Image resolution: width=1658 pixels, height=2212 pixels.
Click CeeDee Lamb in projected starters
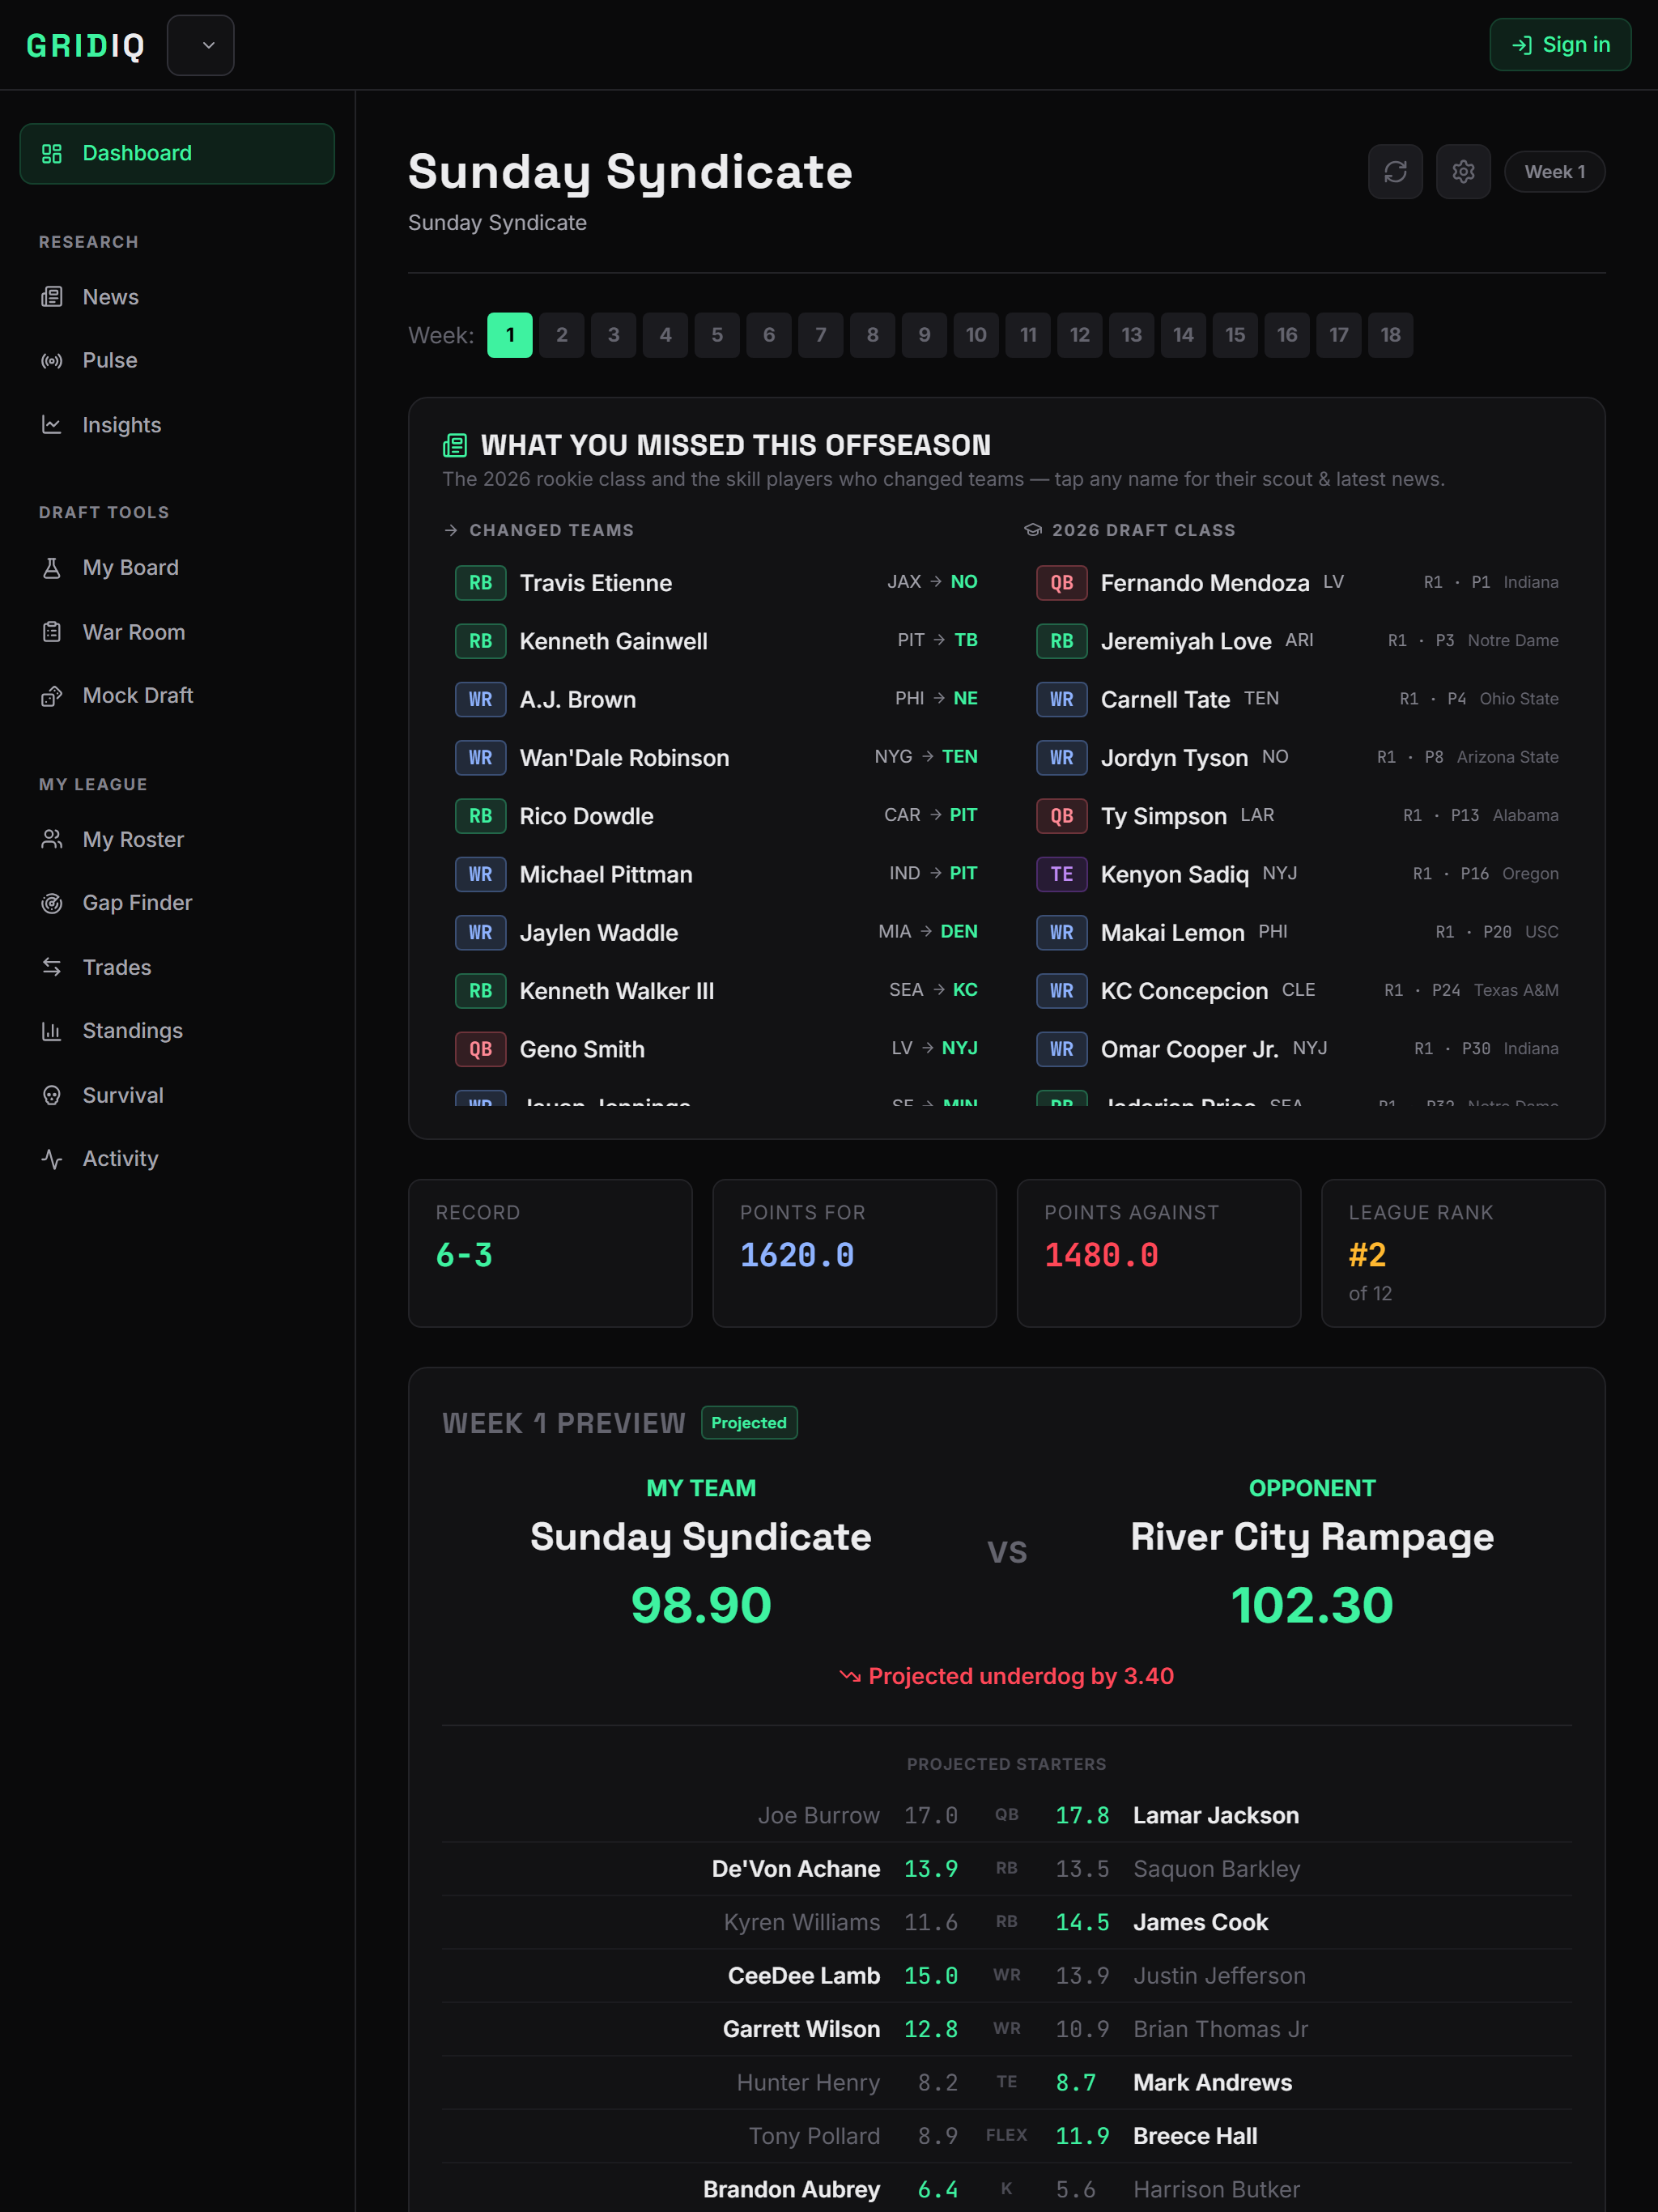pyautogui.click(x=804, y=1976)
